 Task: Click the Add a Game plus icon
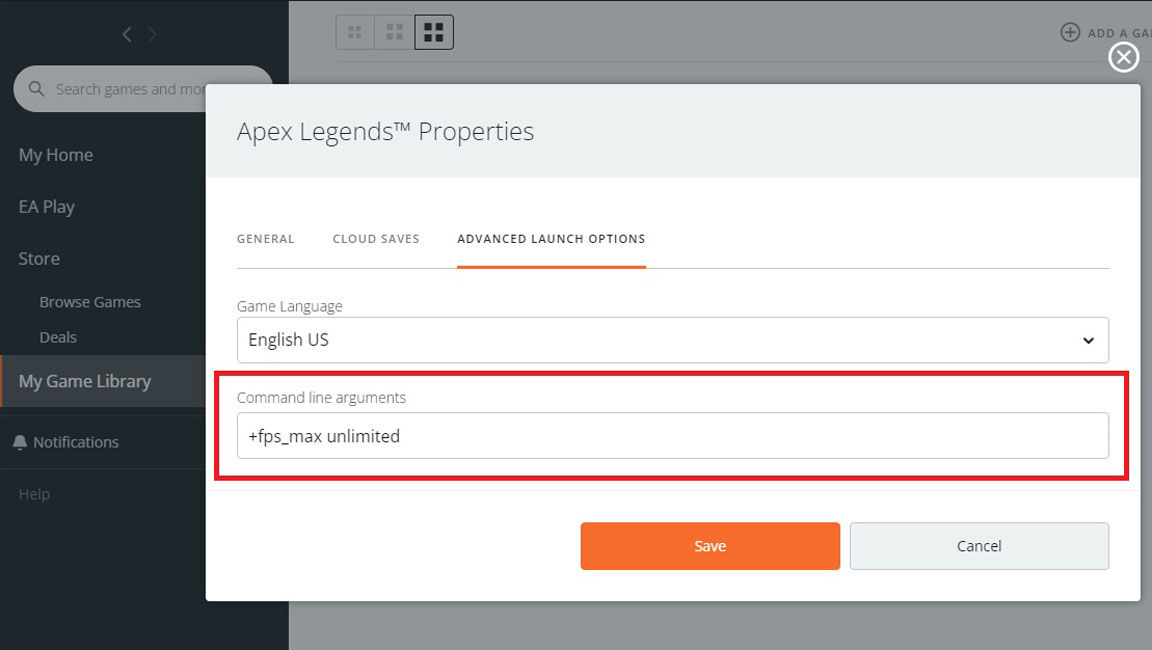tap(1071, 33)
